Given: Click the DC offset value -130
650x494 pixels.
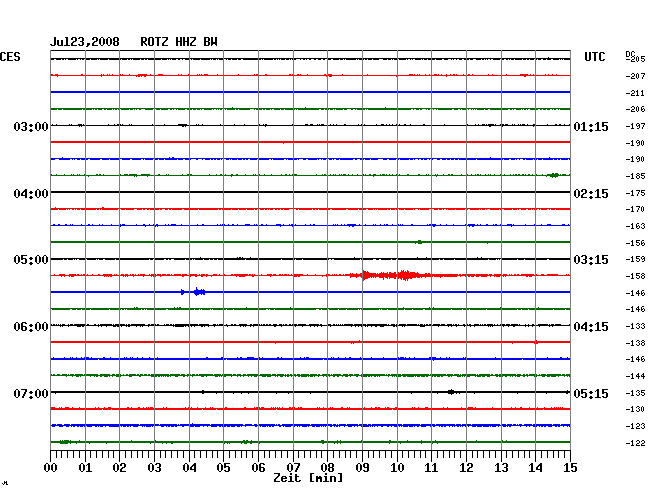Looking at the screenshot, I should tap(635, 409).
